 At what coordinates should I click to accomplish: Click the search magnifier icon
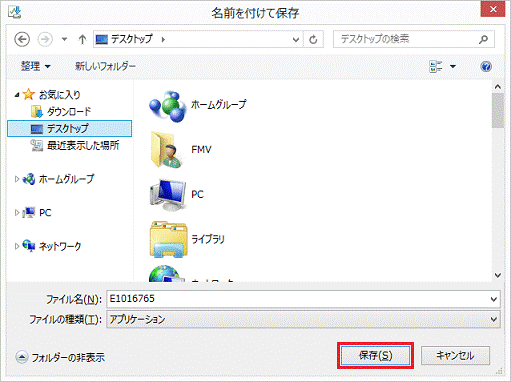click(483, 39)
